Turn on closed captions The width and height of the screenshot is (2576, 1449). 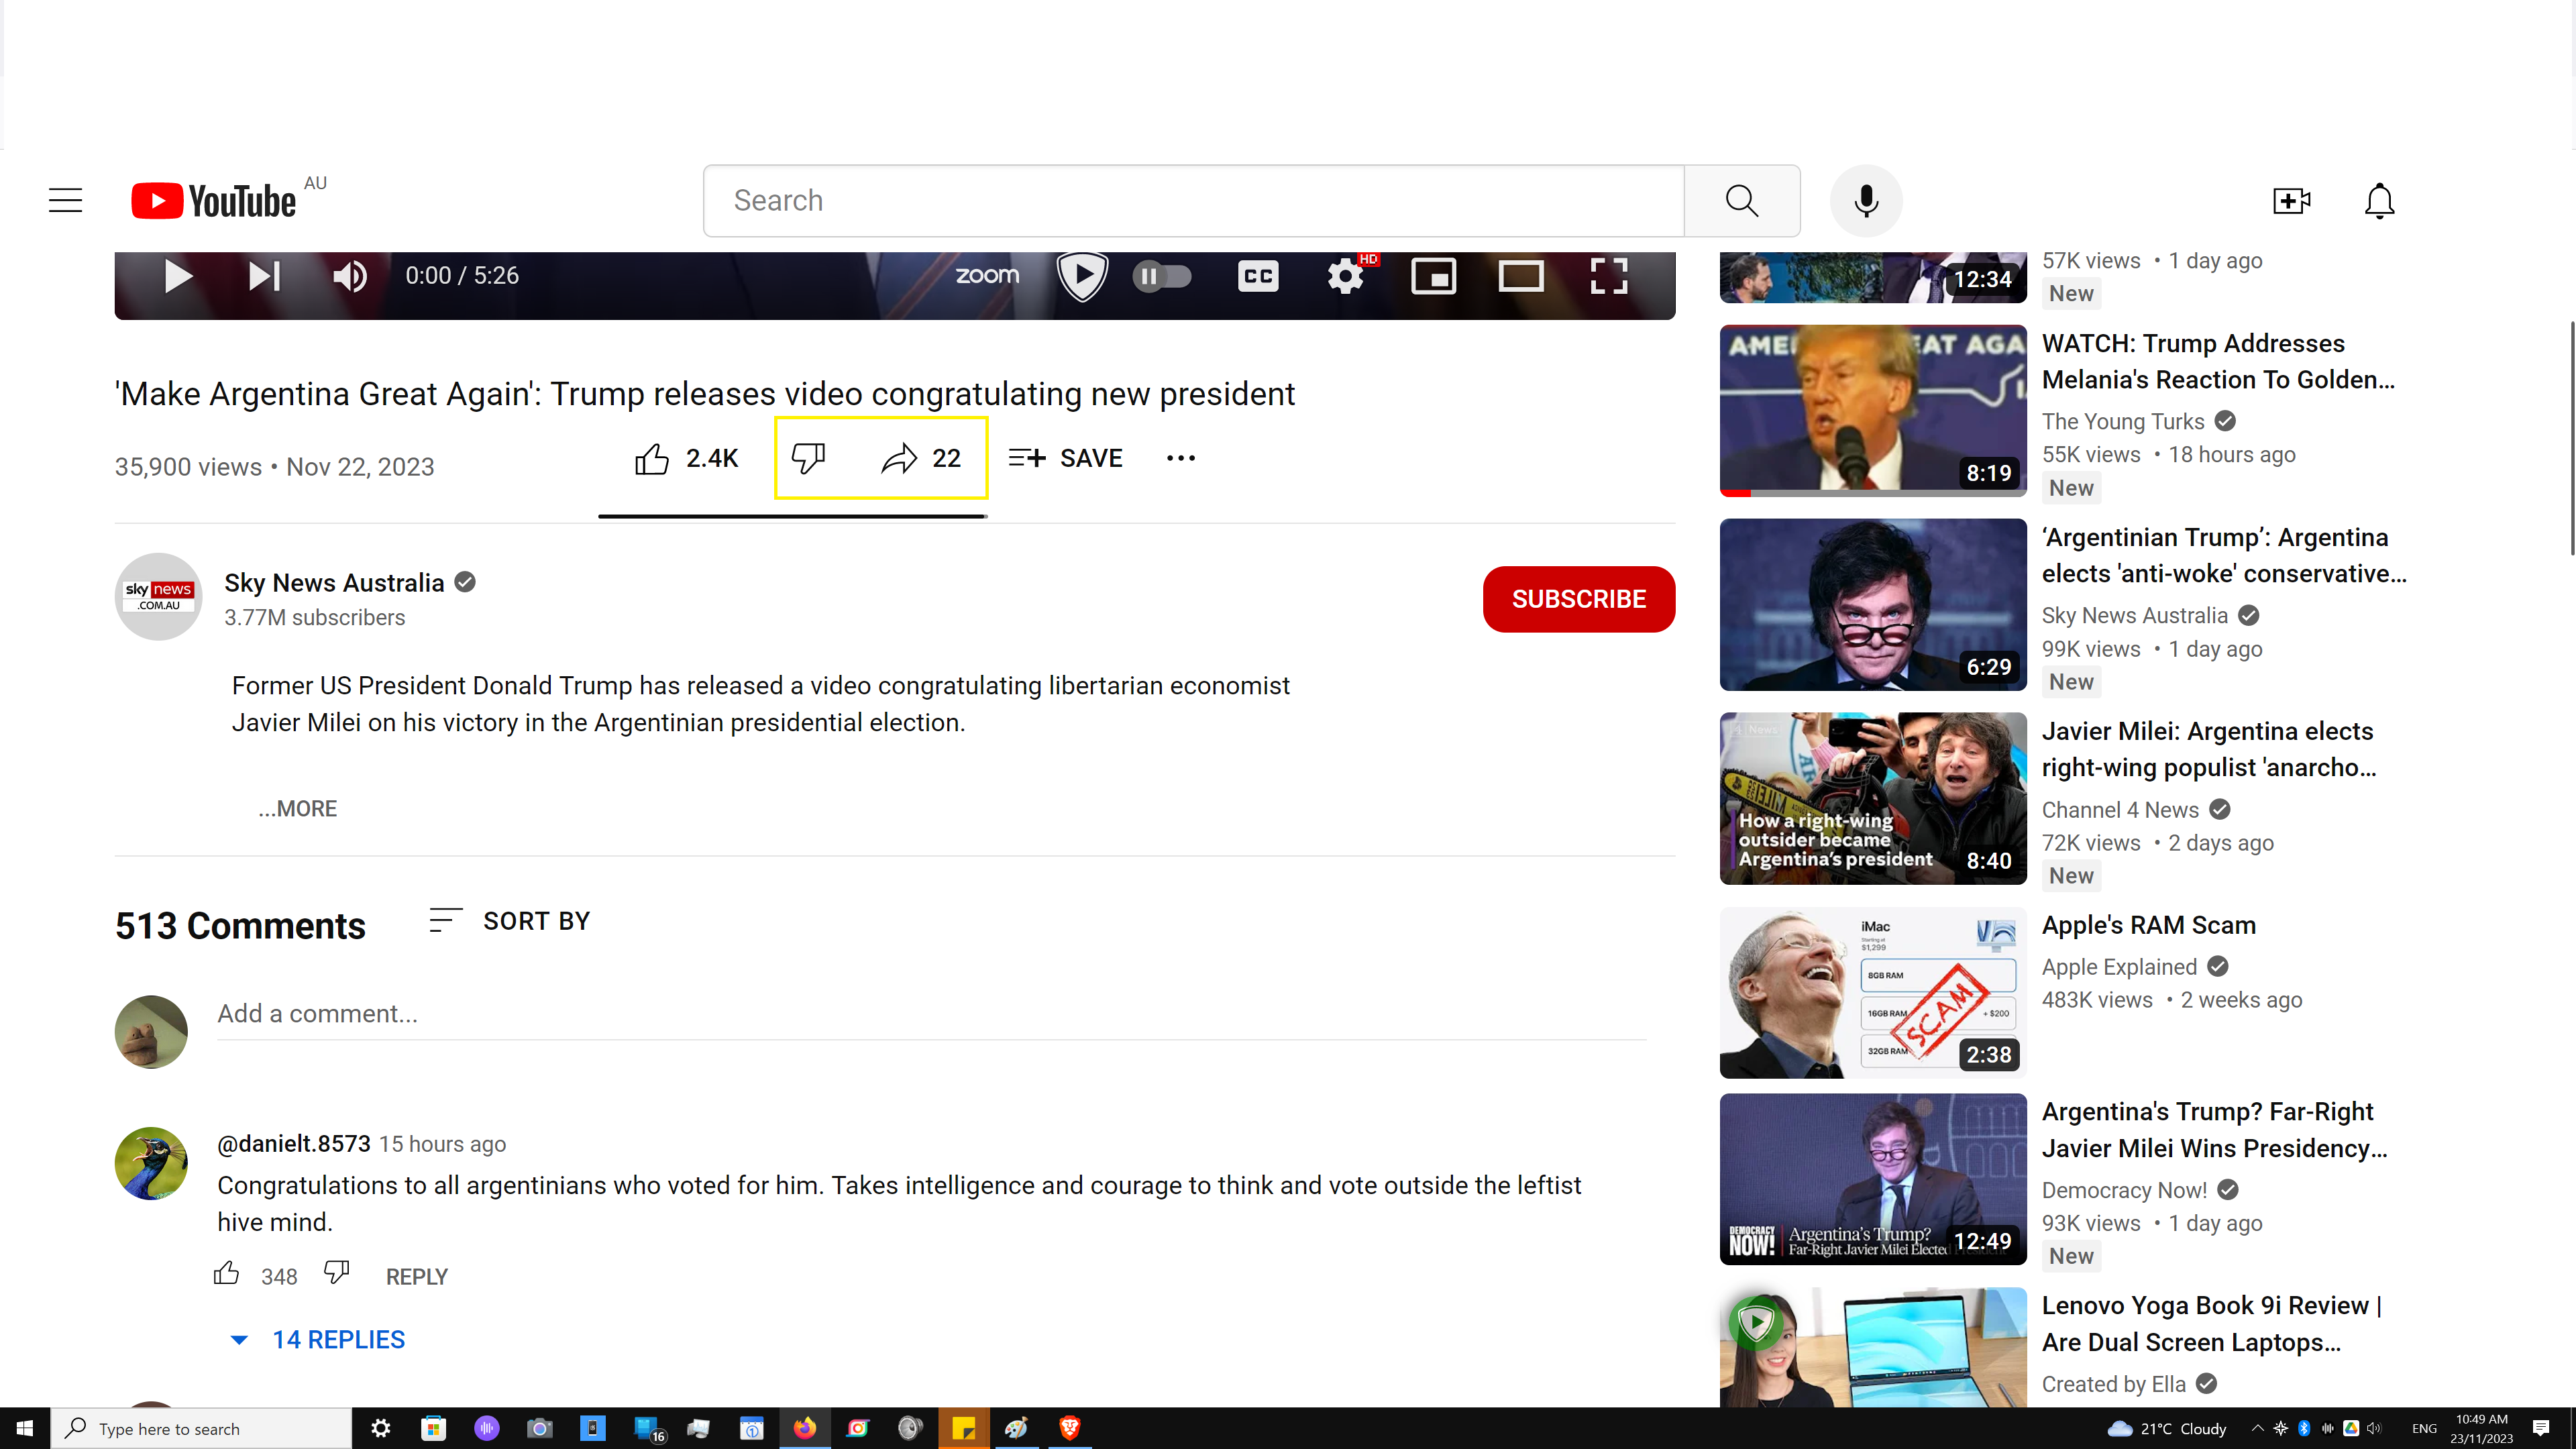tap(1257, 275)
